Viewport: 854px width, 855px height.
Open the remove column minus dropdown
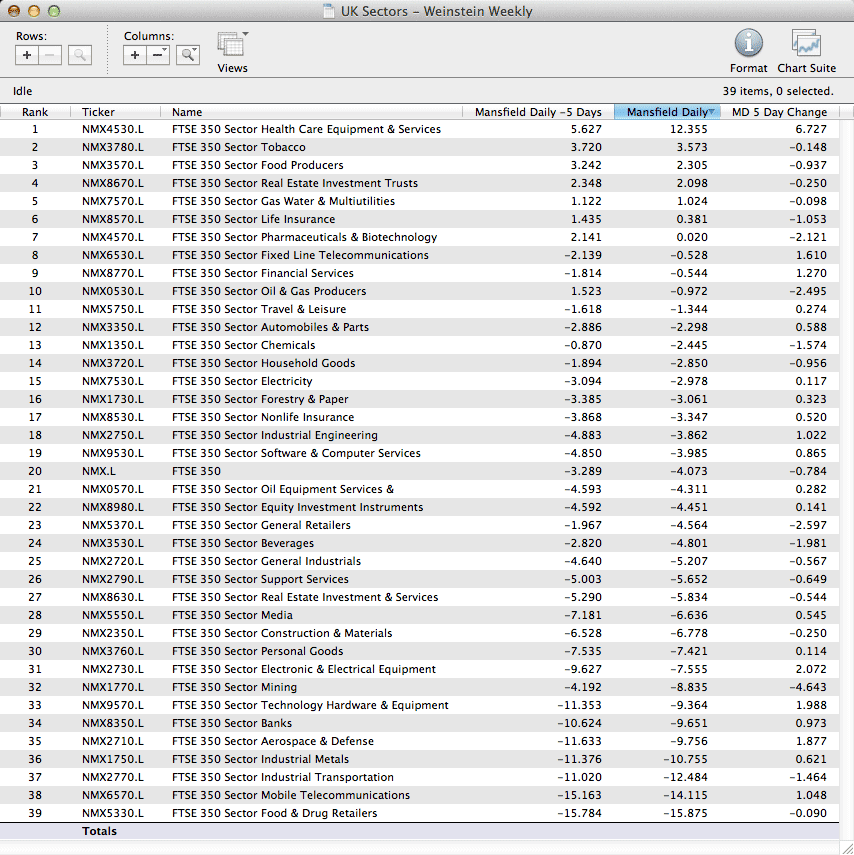click(159, 55)
